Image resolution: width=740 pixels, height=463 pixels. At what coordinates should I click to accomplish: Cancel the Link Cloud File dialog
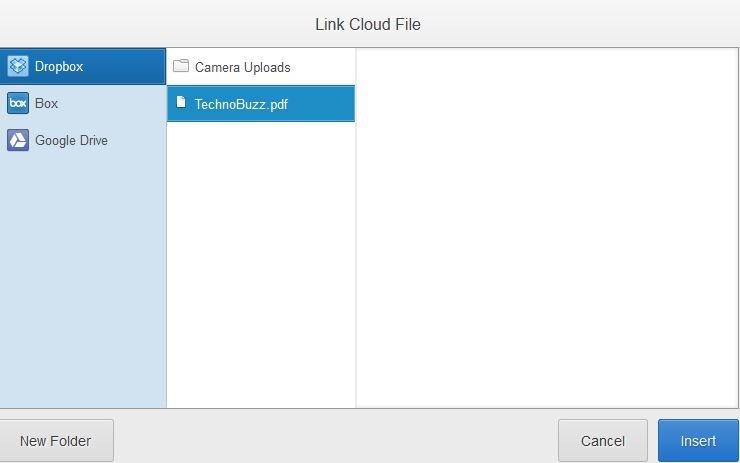coord(603,441)
